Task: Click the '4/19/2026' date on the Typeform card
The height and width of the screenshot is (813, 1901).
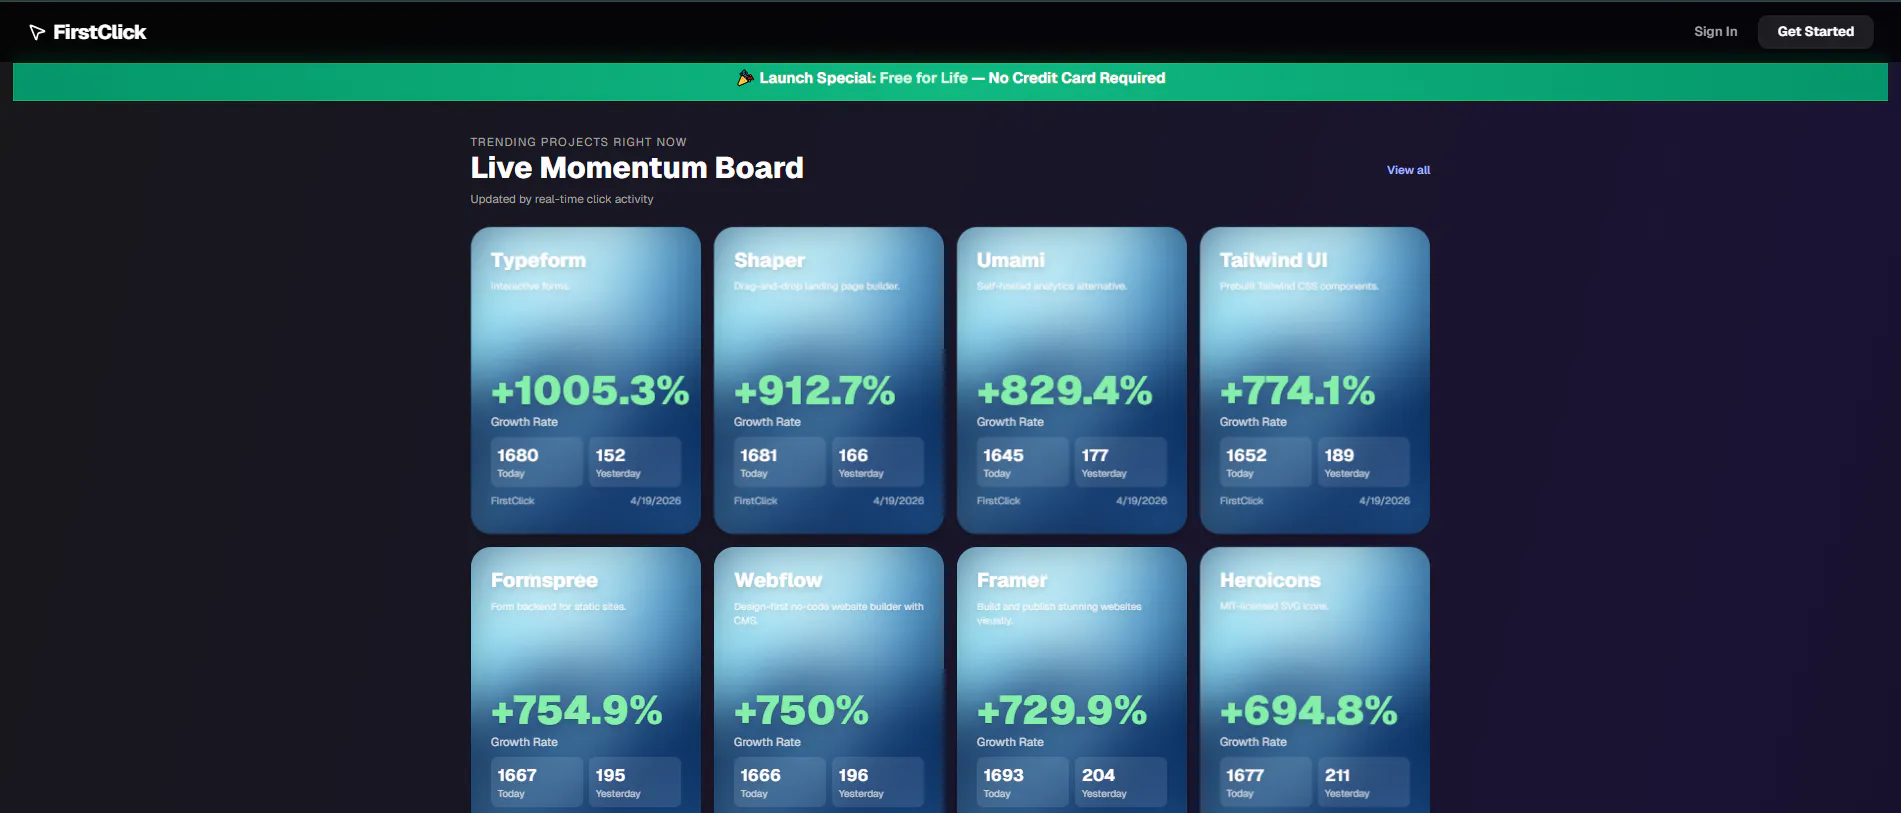Action: [655, 501]
